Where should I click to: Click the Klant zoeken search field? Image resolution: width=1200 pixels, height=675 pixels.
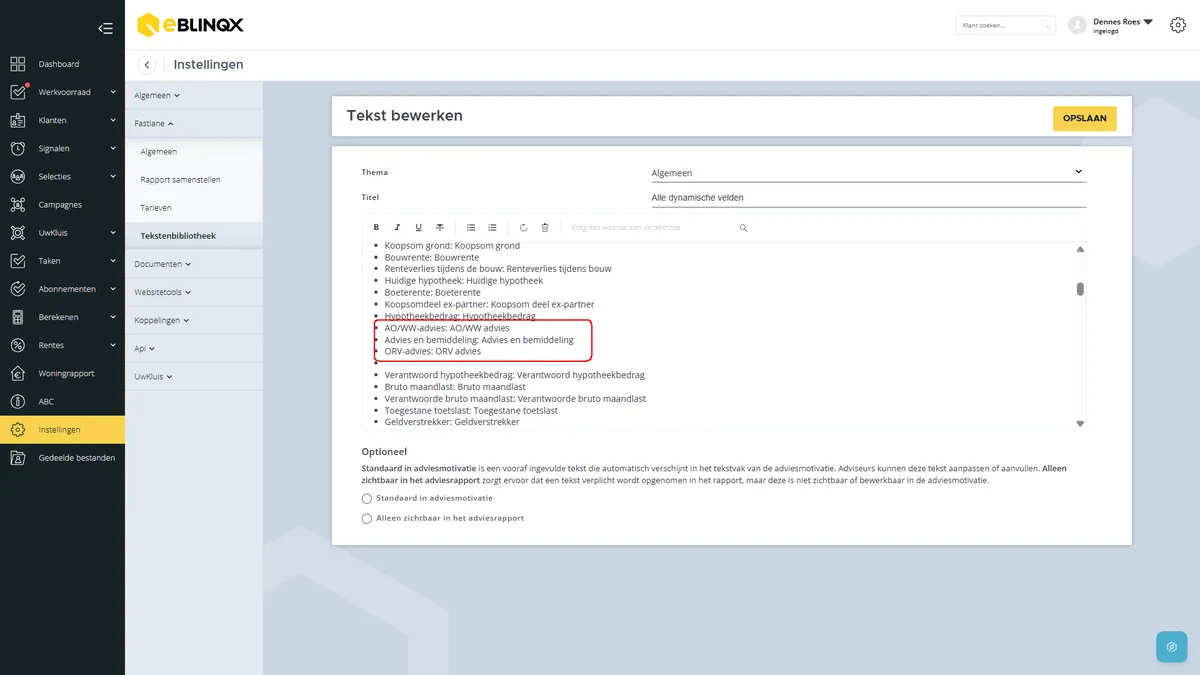1005,25
